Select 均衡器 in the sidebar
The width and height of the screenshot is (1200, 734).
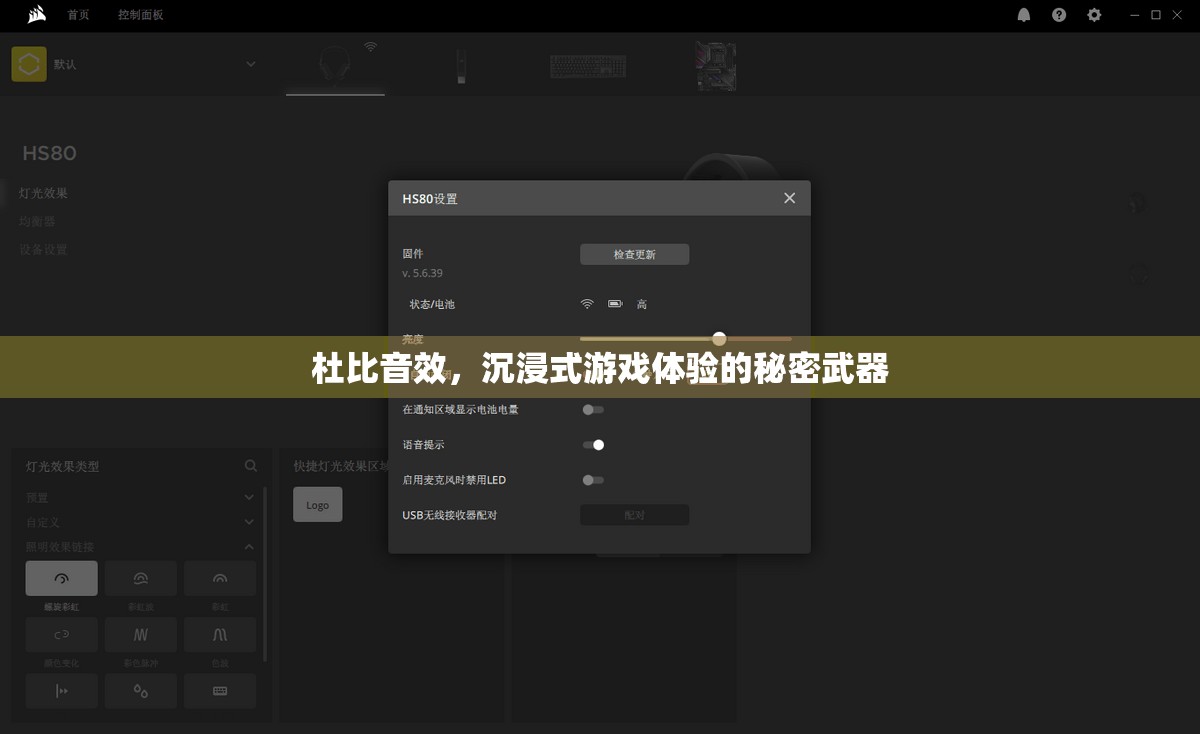[38, 221]
